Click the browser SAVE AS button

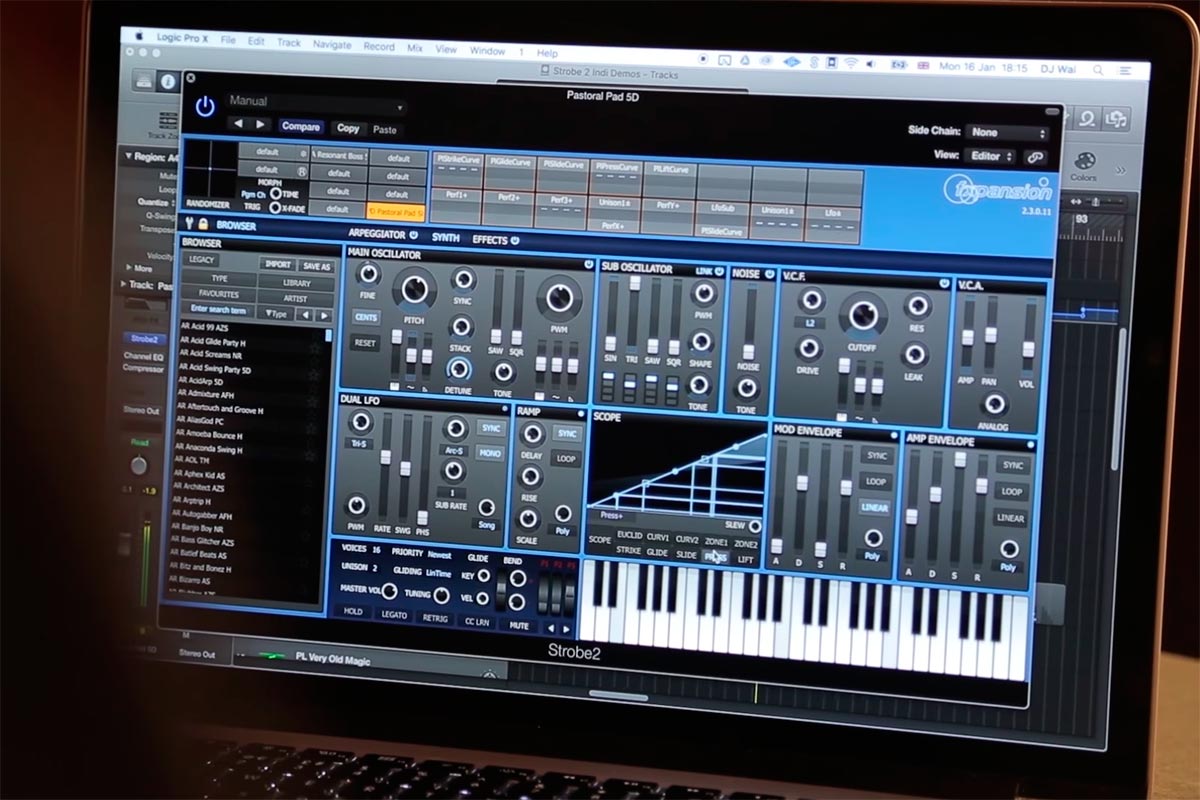click(315, 266)
